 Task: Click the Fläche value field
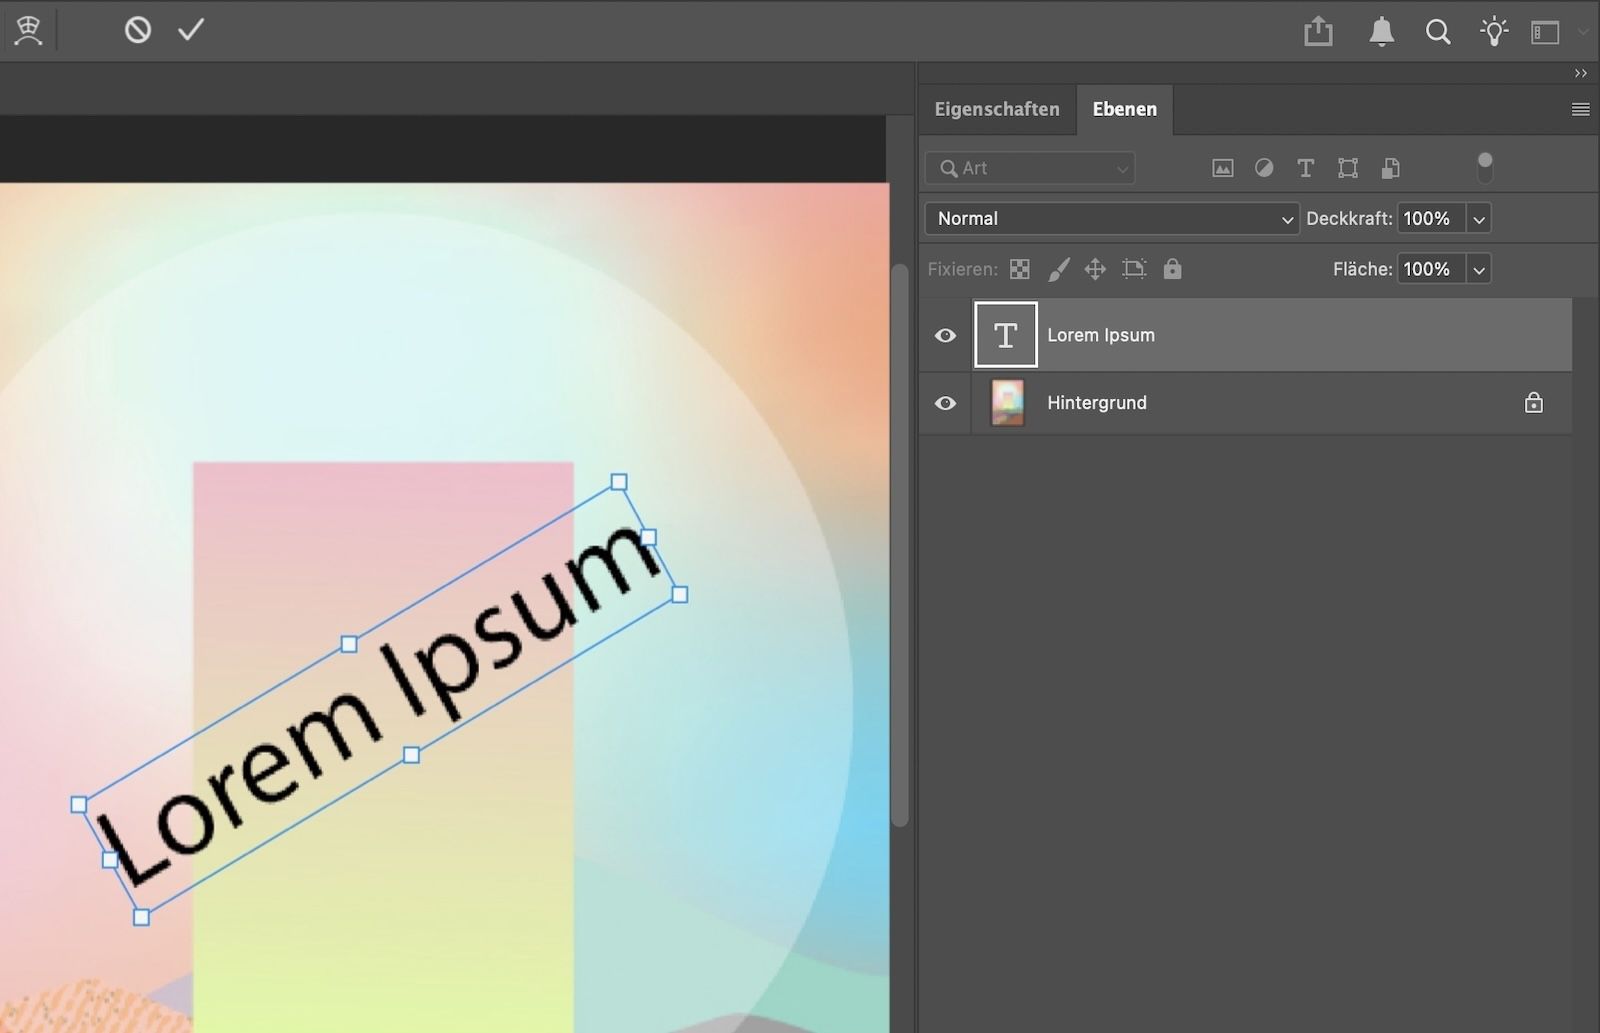coord(1430,269)
